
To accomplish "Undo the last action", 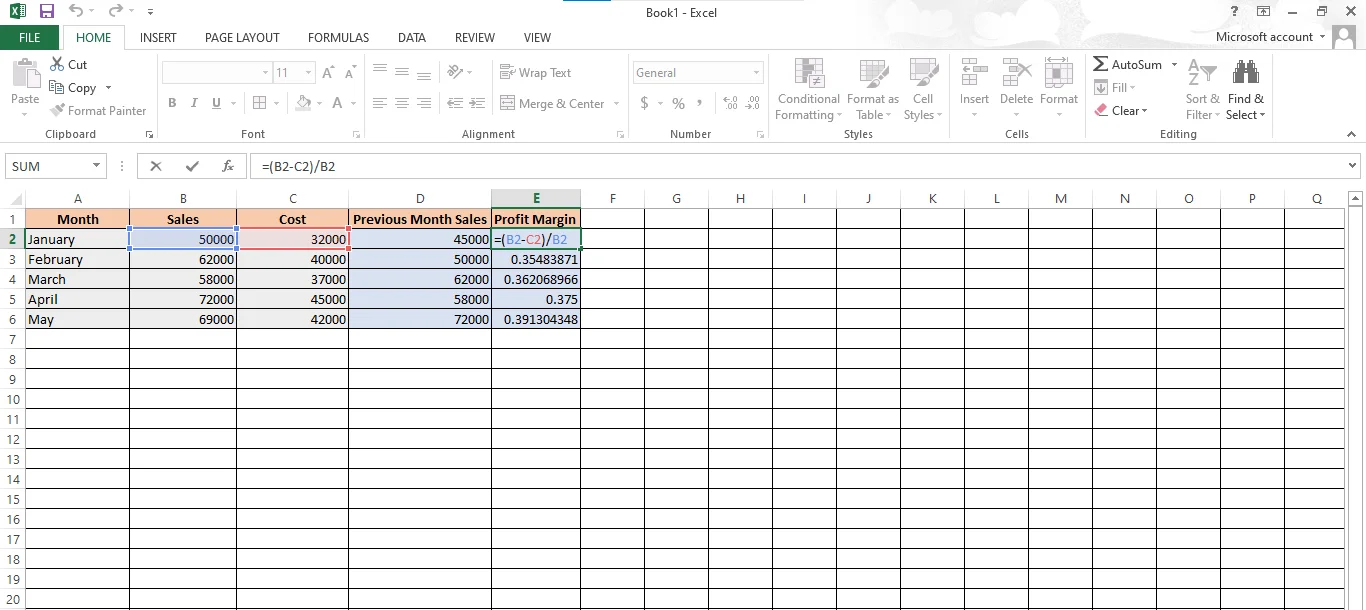I will point(77,11).
